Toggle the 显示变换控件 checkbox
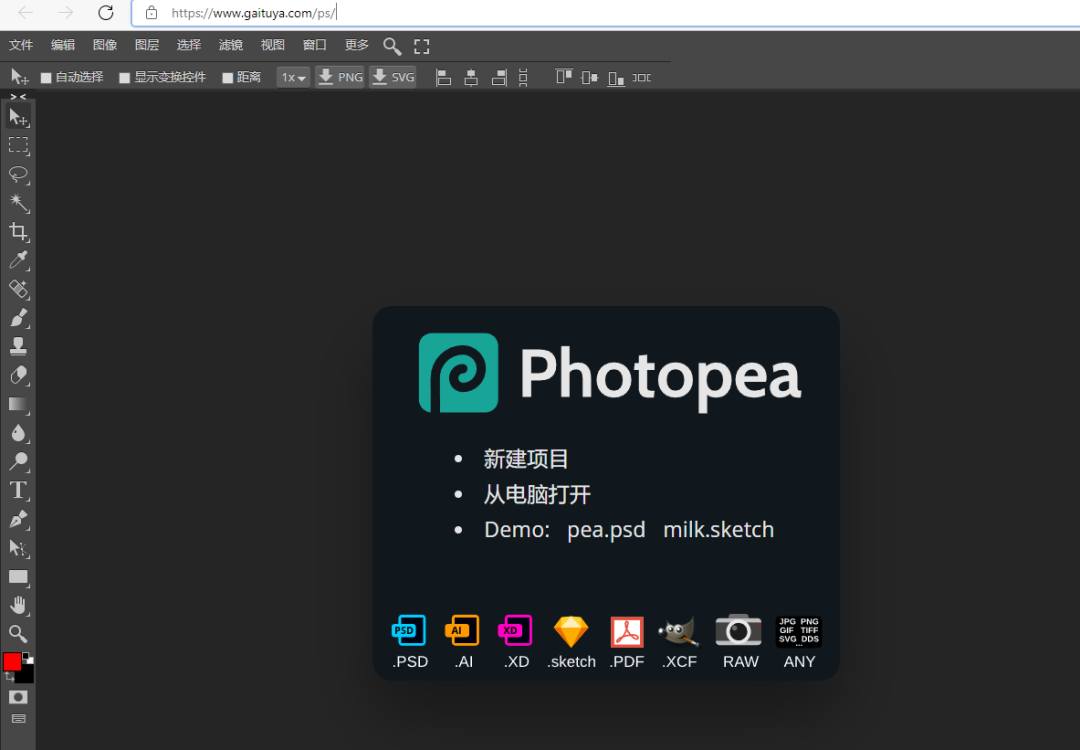1080x750 pixels. 125,78
